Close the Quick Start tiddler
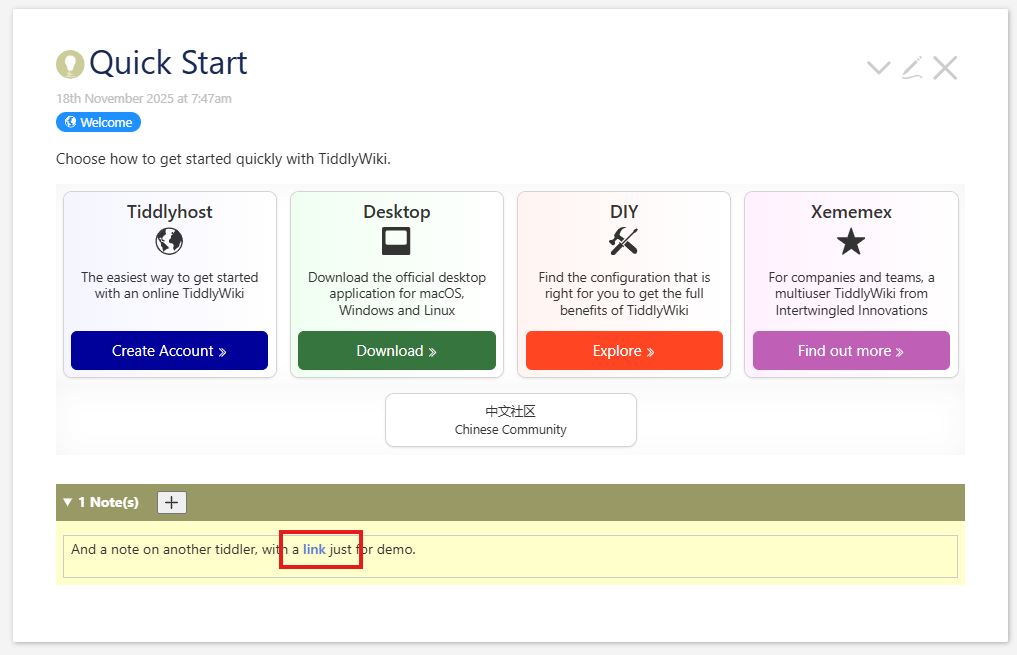Screen dimensions: 1017x655 pos(945,67)
